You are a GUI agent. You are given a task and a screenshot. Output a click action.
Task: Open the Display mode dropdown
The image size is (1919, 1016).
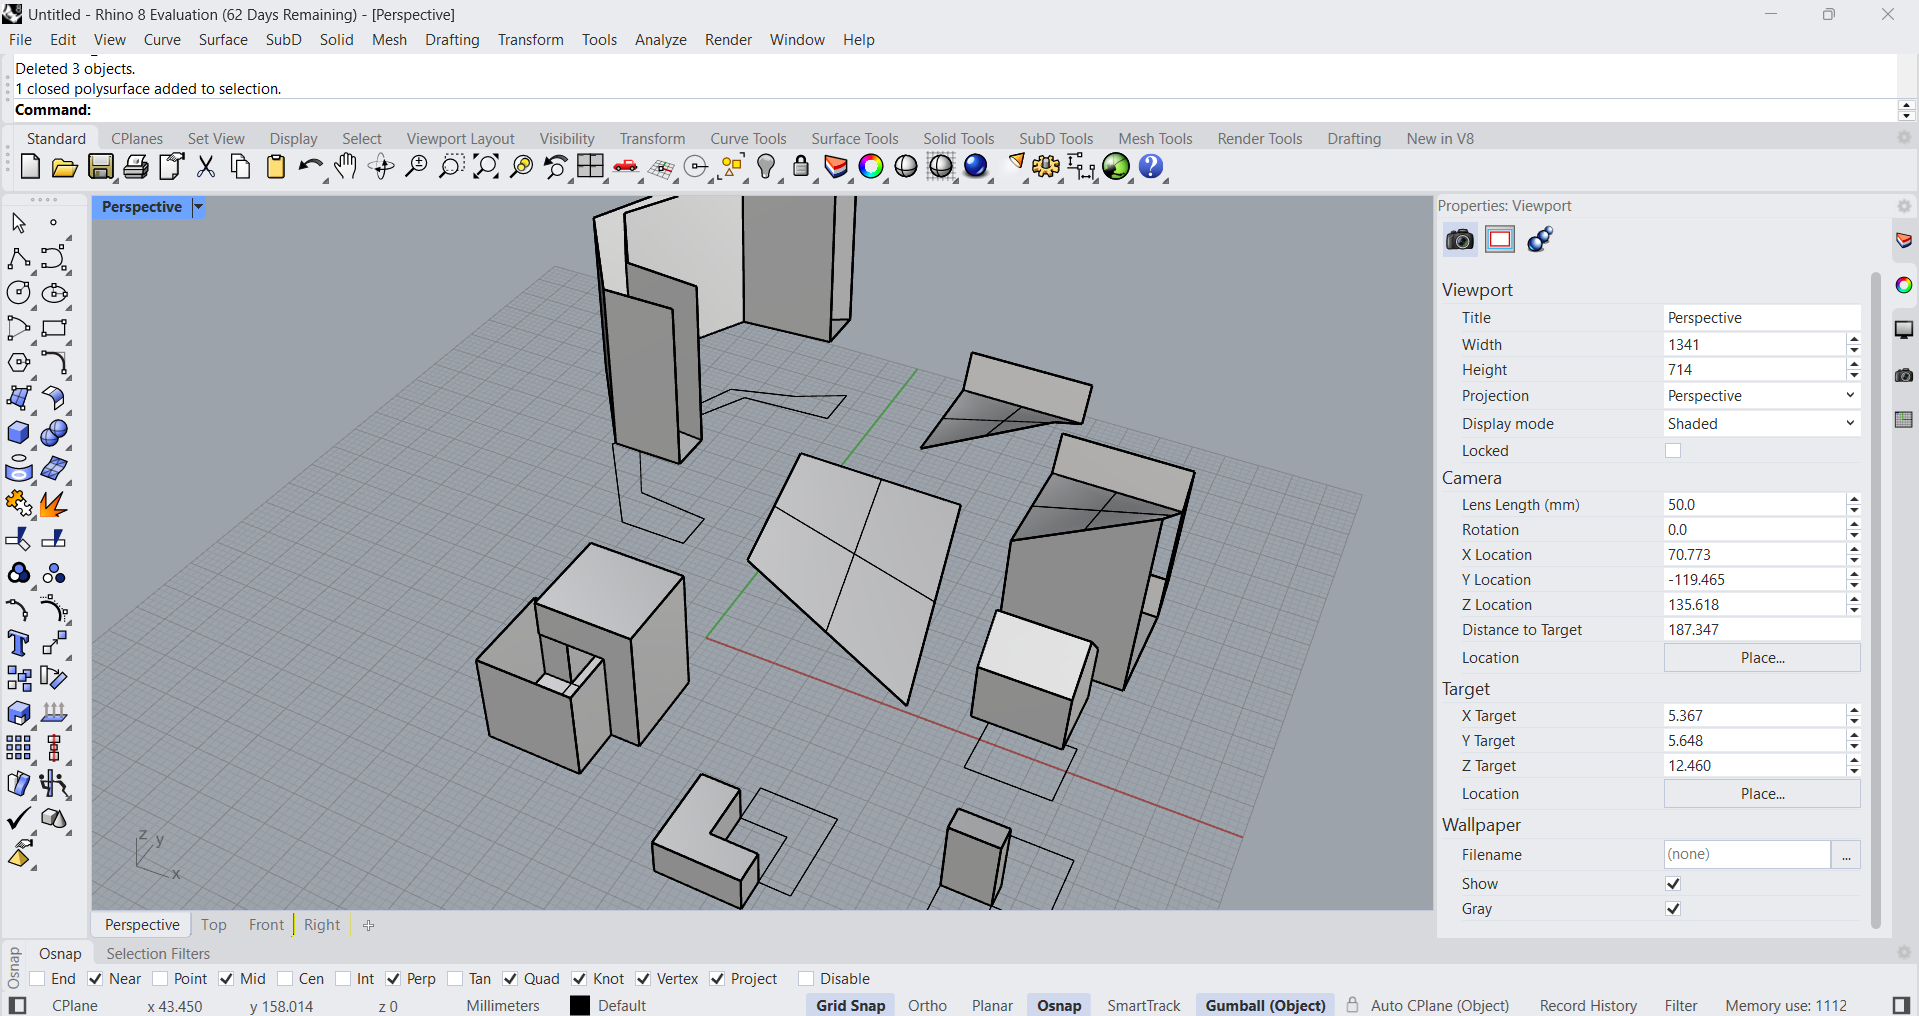click(1761, 424)
